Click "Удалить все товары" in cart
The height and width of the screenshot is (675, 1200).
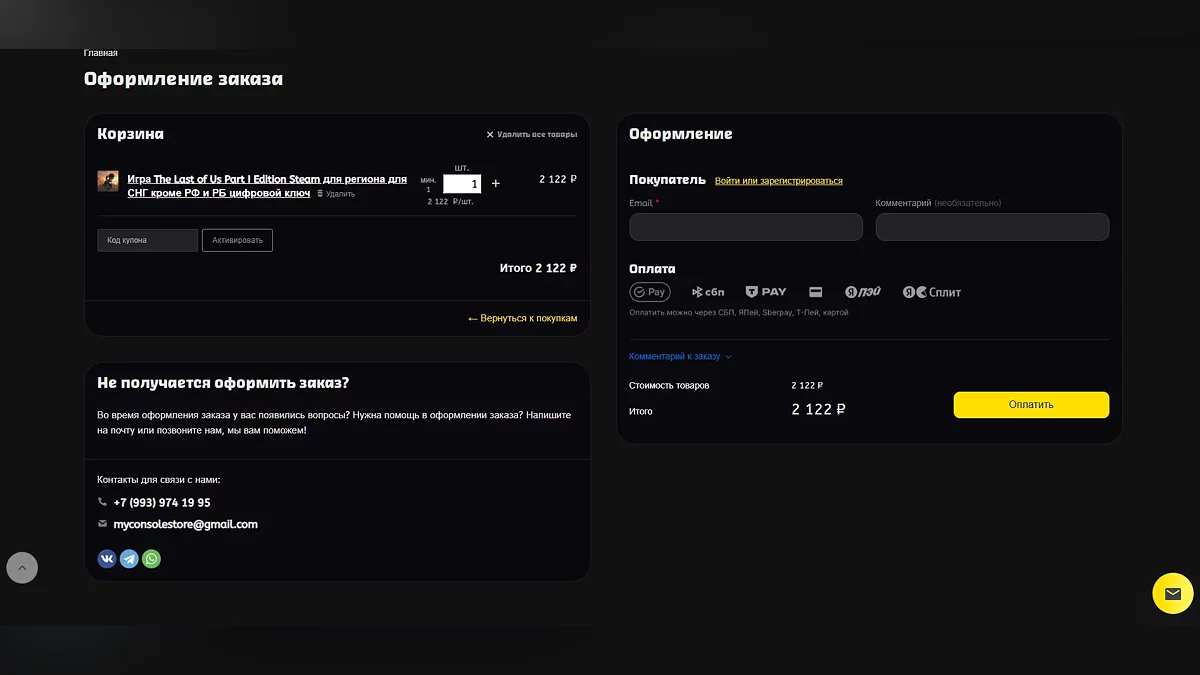click(531, 134)
